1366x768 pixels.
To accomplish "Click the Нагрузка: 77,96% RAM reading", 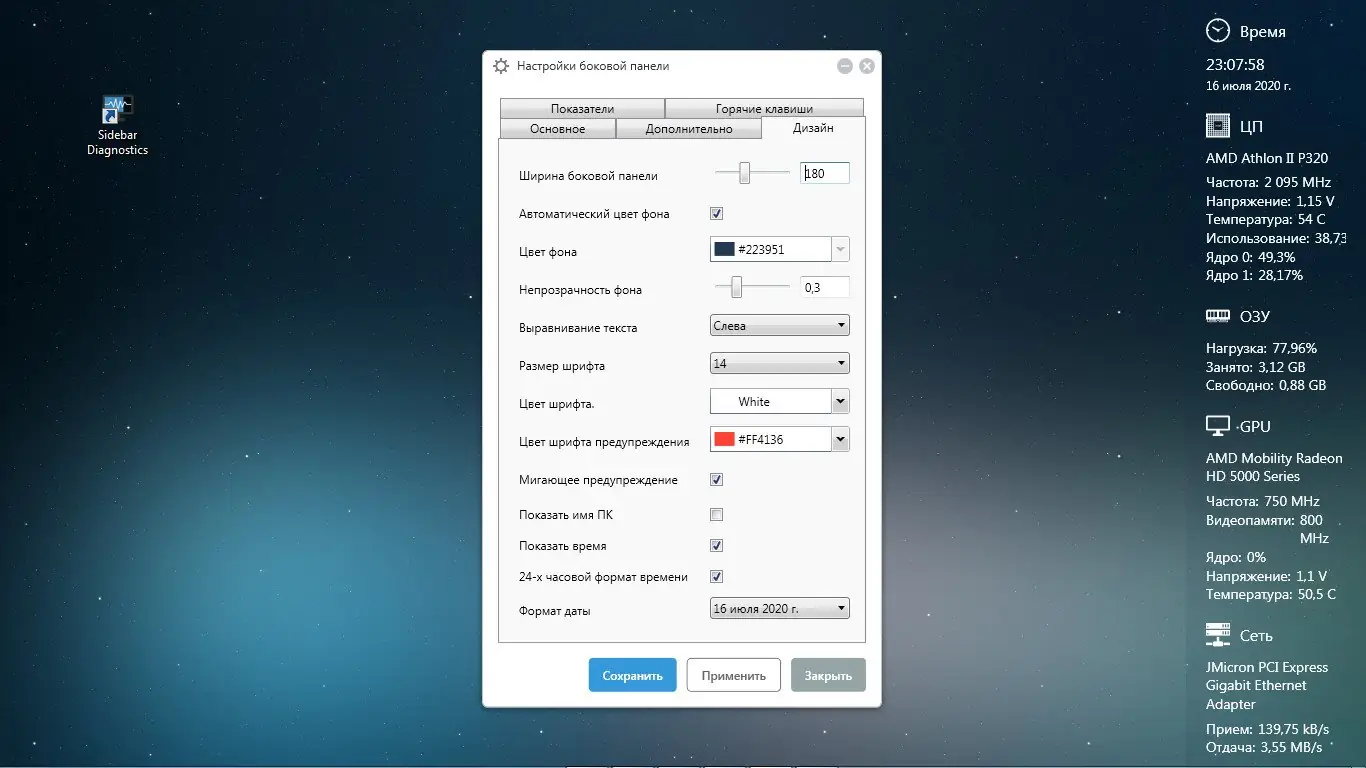I will (x=1261, y=349).
